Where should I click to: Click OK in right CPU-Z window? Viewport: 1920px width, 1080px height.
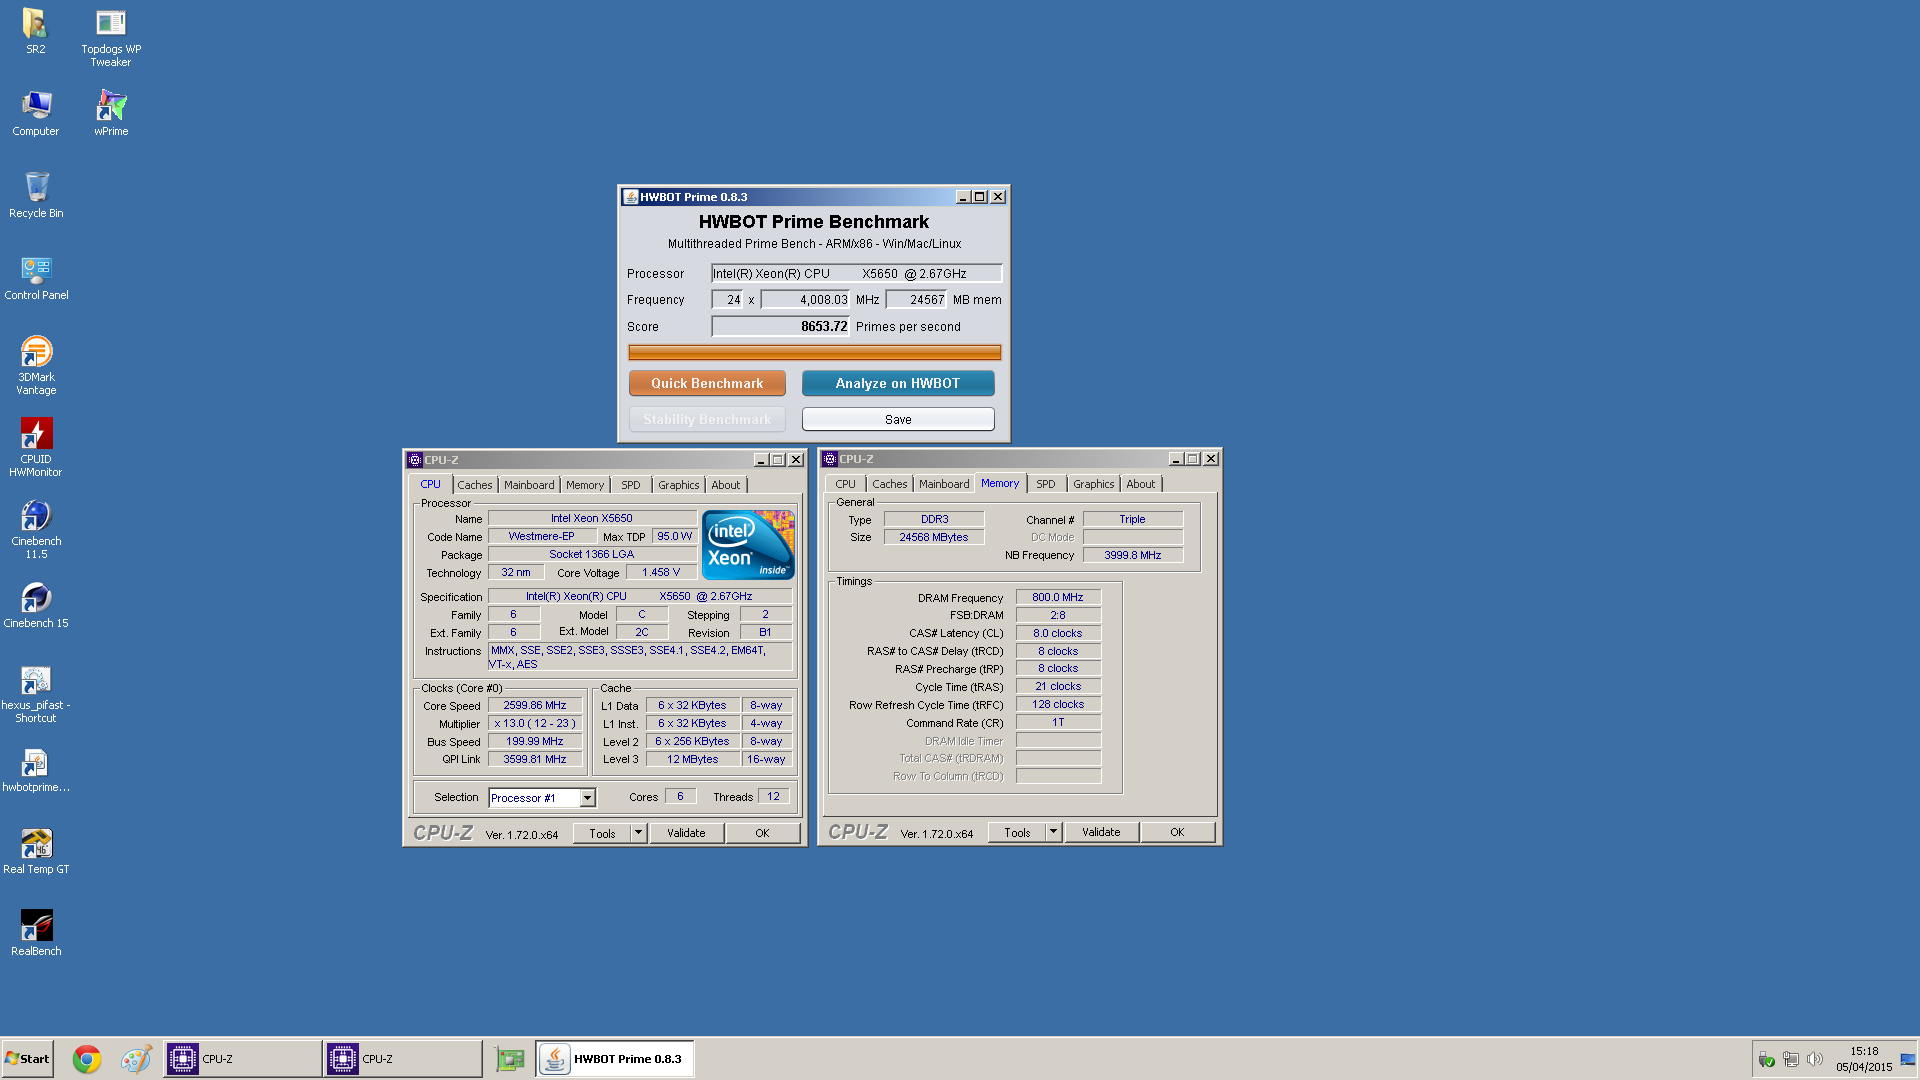(x=1177, y=832)
